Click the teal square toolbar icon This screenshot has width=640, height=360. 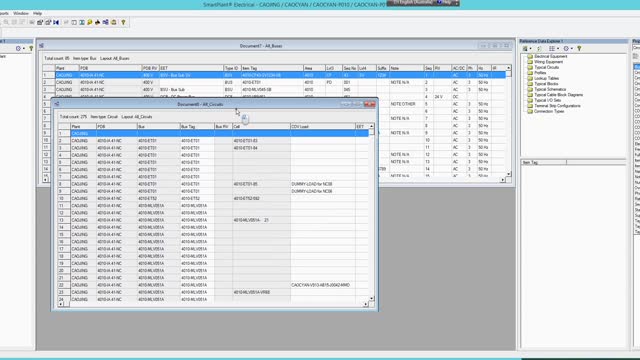[82, 22]
